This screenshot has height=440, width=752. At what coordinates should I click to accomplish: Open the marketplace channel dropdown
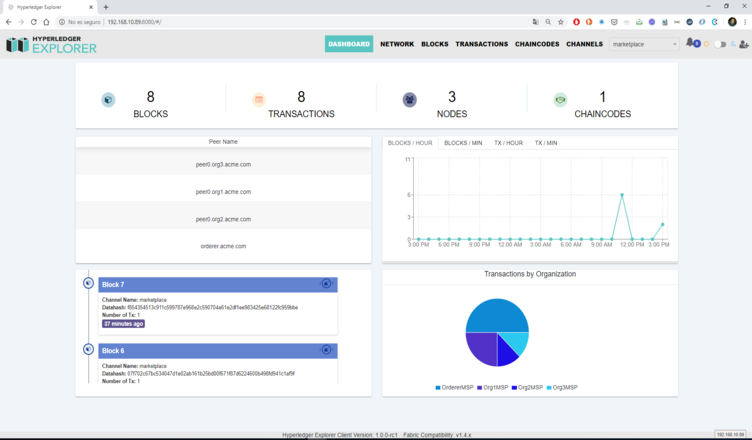coord(644,44)
